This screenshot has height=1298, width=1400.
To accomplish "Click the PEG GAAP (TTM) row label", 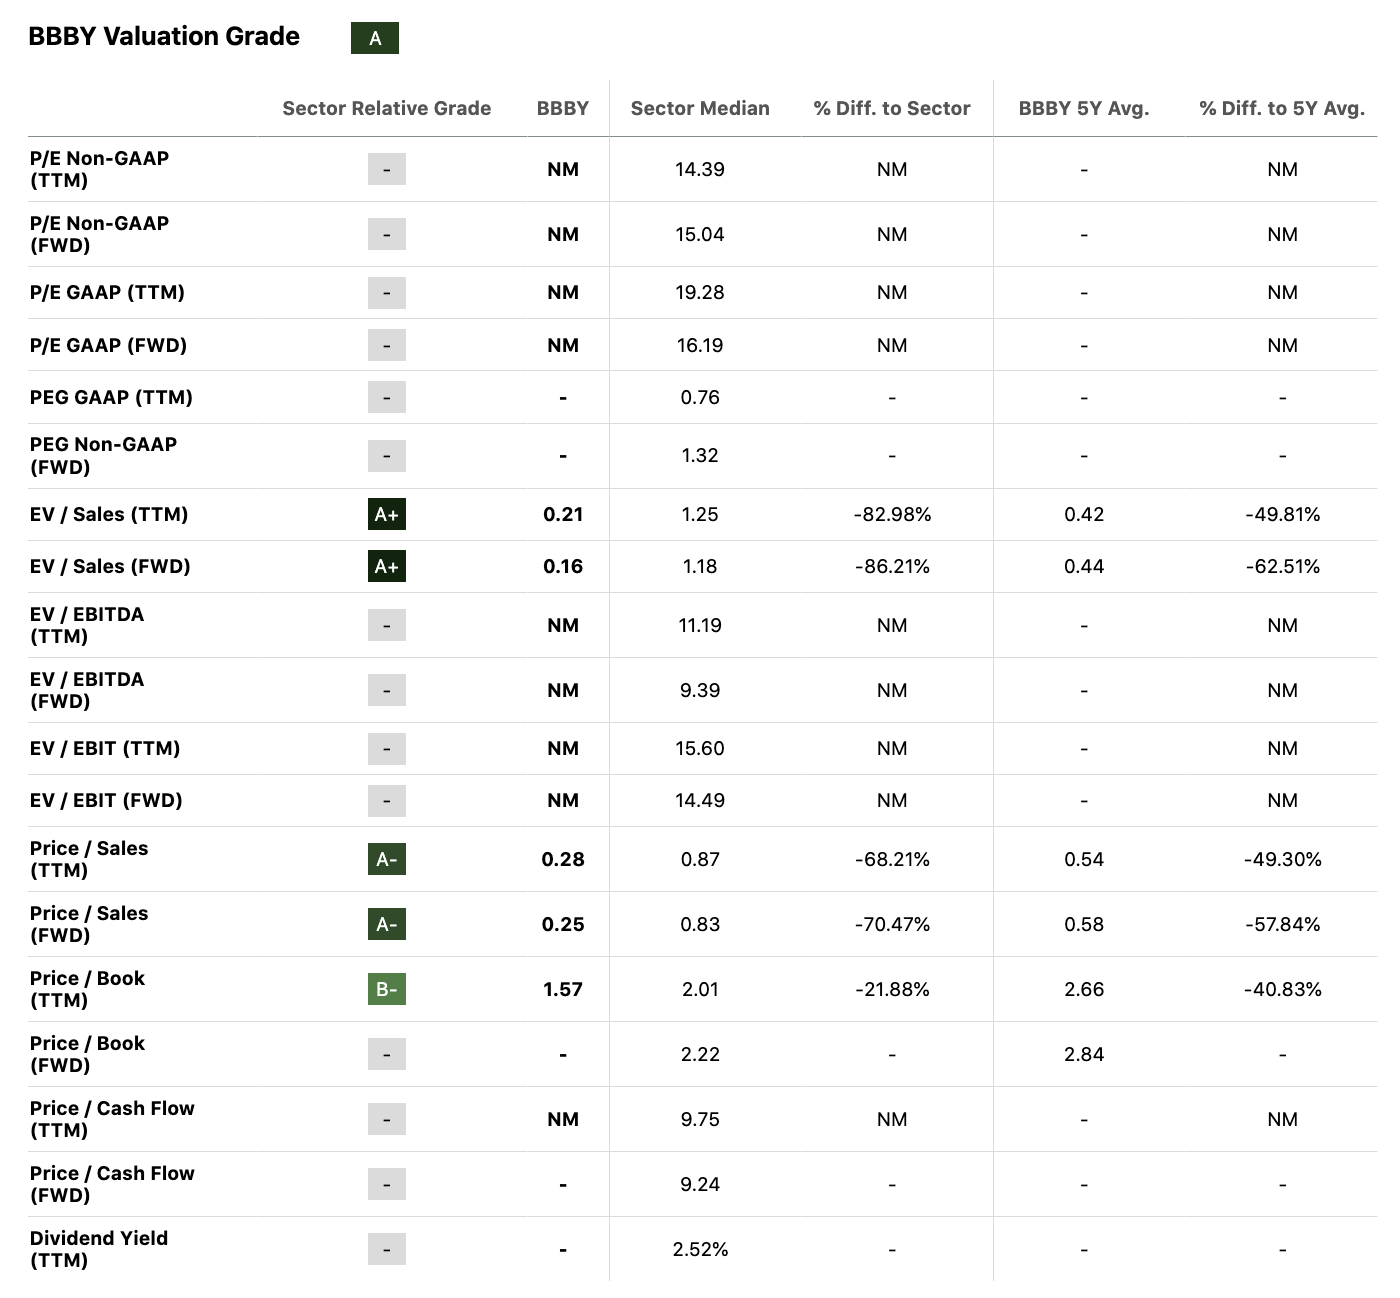I will pos(111,397).
